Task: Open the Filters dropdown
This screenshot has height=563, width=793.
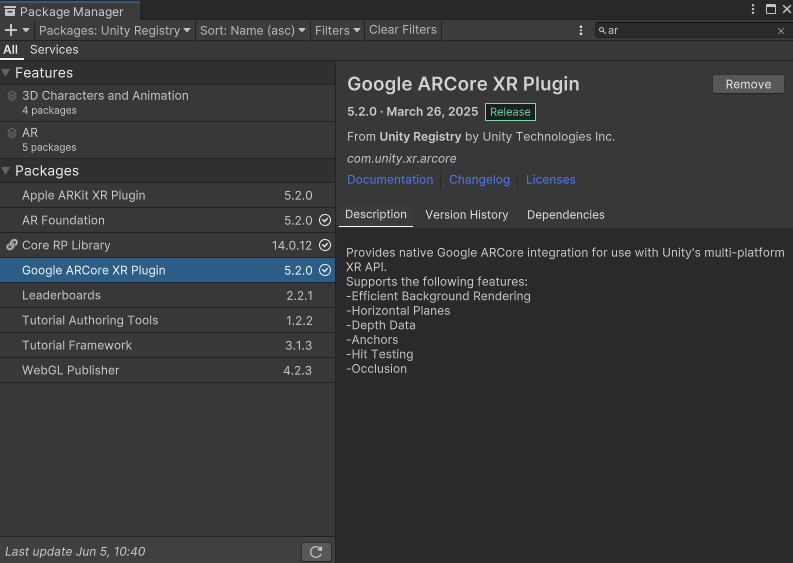Action: pyautogui.click(x=337, y=30)
